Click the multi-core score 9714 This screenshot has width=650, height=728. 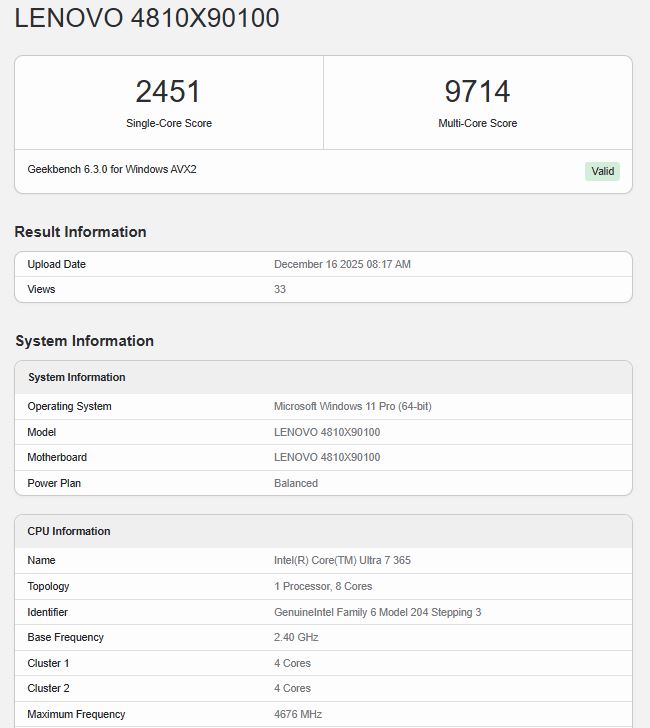(477, 92)
